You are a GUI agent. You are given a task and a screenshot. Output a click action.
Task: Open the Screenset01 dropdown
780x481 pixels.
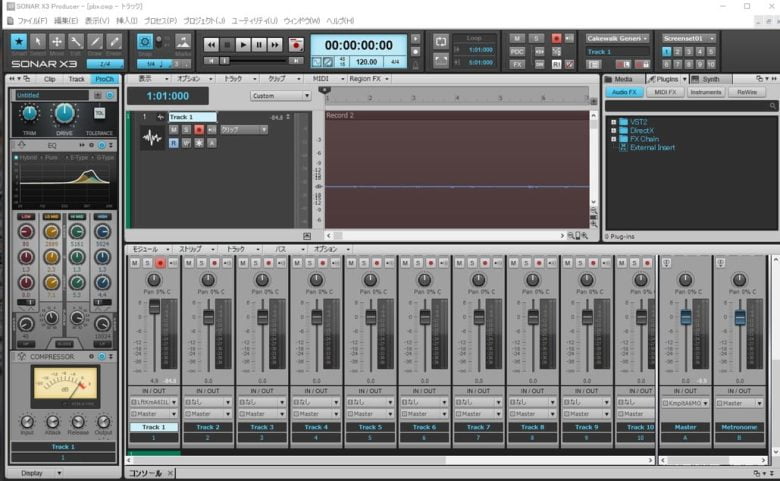click(689, 38)
